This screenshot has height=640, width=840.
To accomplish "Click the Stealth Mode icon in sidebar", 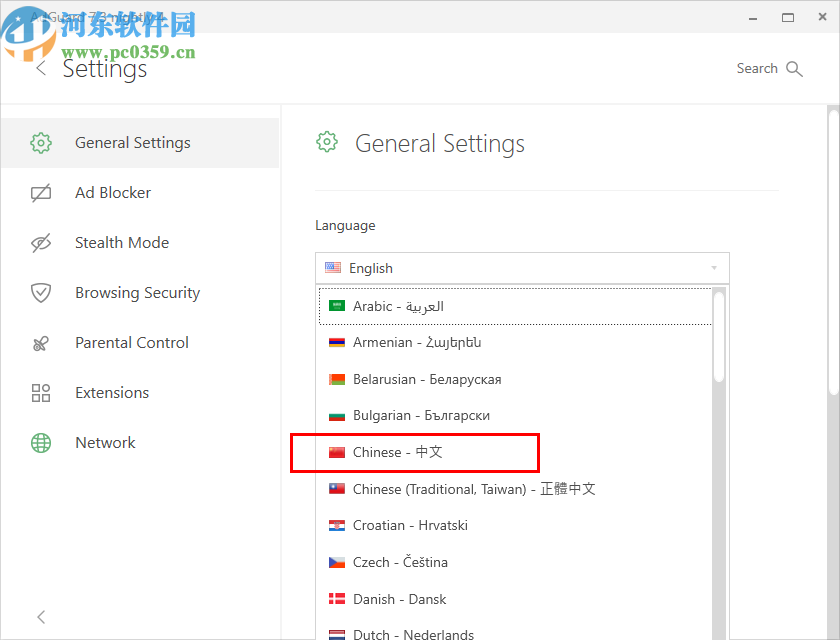I will 41,242.
